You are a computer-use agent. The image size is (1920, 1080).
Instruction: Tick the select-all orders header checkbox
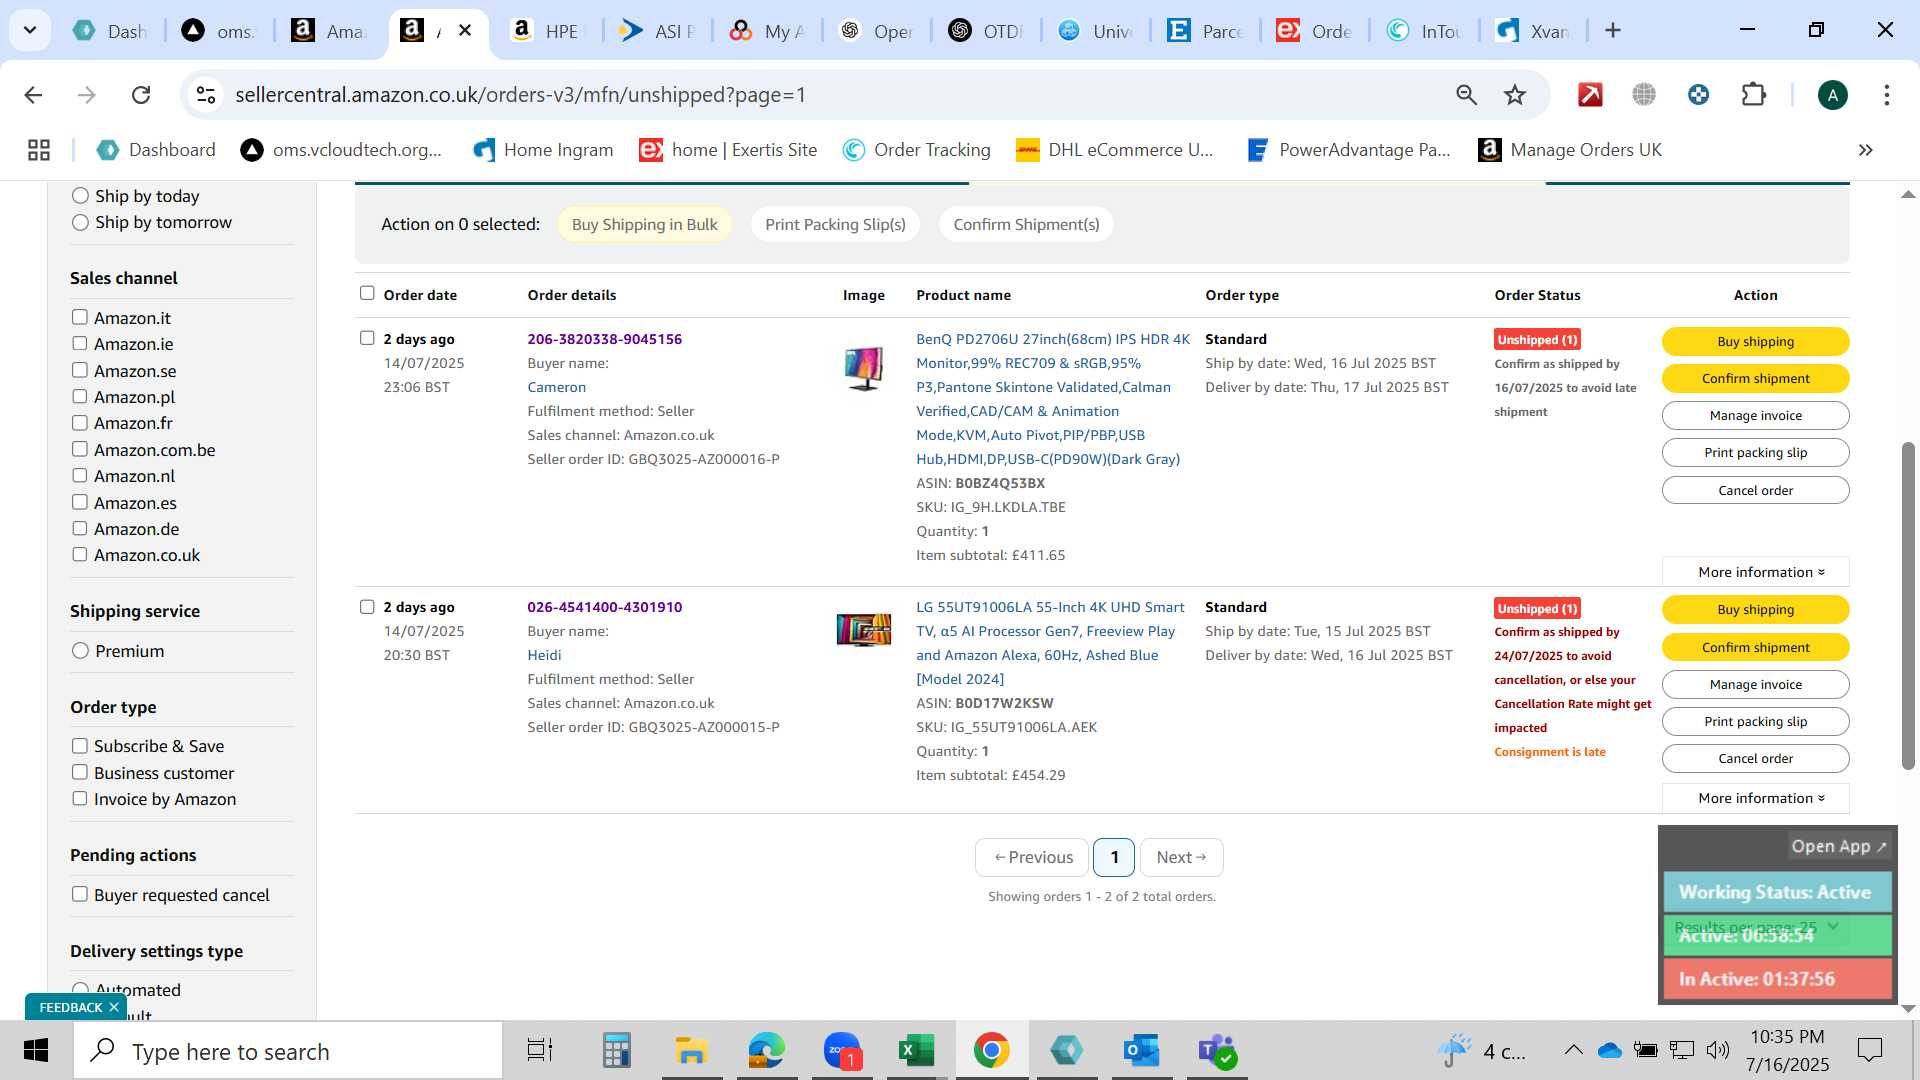tap(367, 293)
